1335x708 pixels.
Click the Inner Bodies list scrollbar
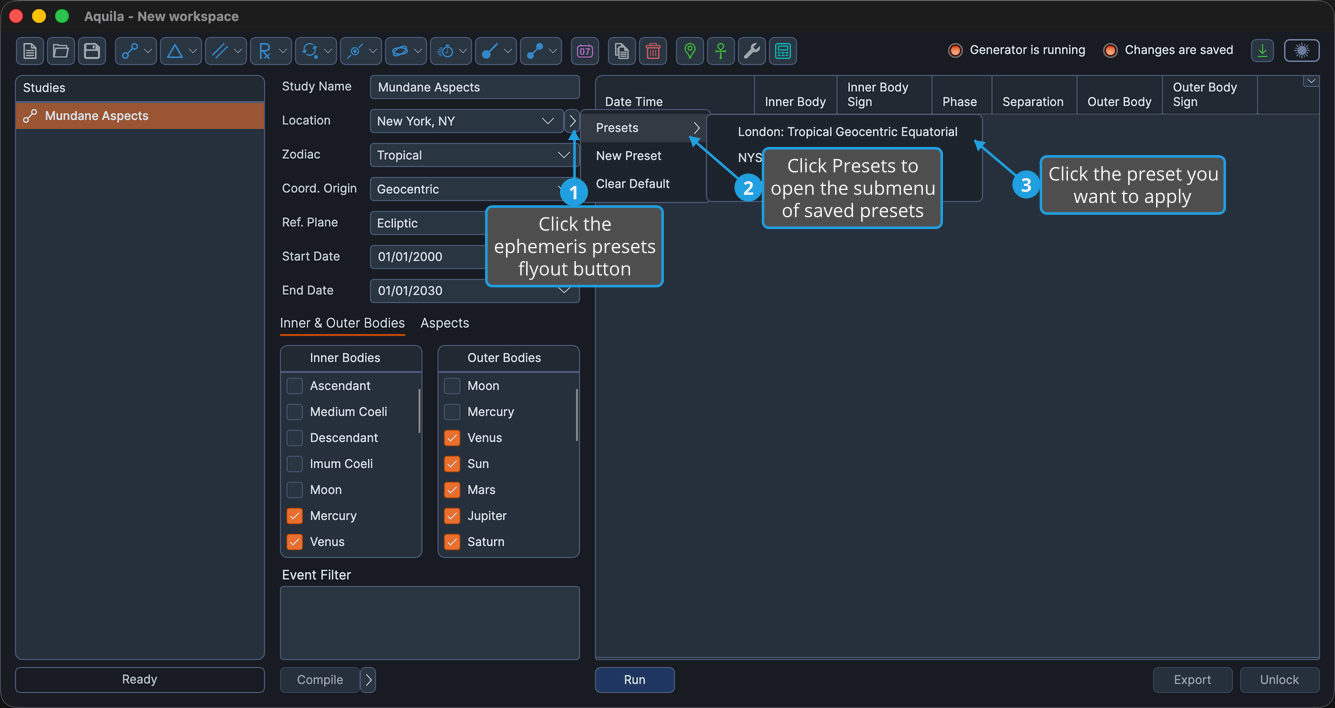click(x=419, y=411)
